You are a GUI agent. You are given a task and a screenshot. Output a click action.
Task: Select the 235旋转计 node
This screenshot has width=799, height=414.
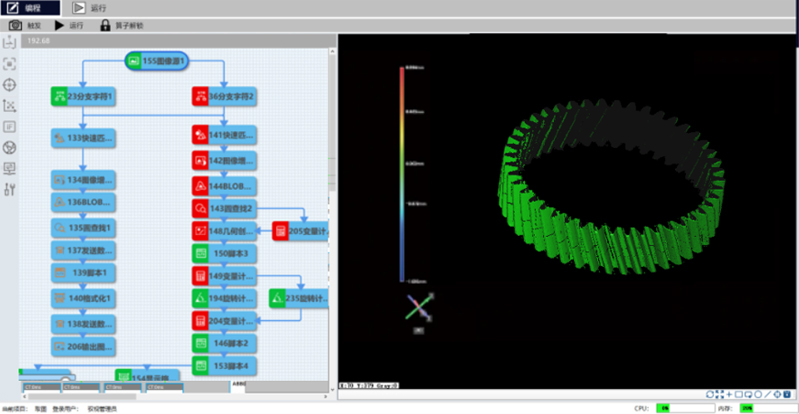[x=299, y=298]
